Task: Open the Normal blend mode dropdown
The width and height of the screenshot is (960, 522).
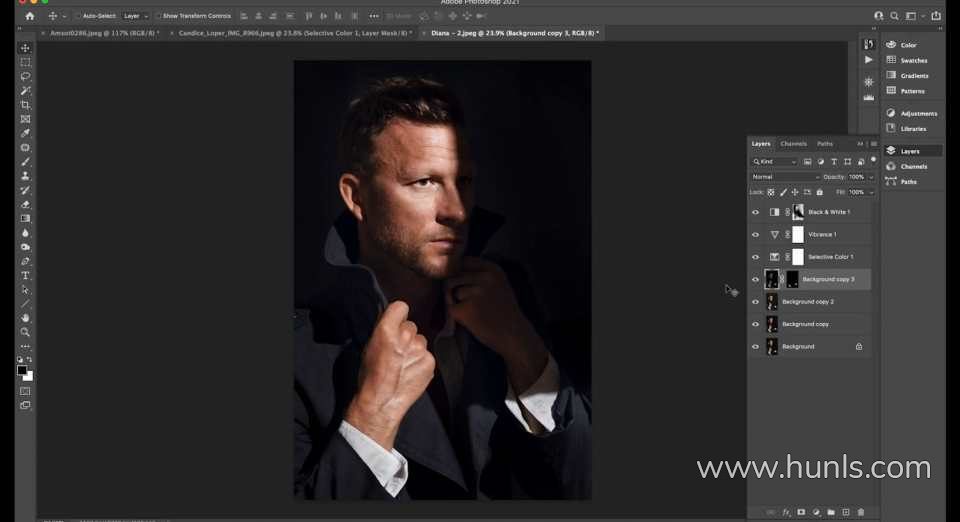Action: 786,177
